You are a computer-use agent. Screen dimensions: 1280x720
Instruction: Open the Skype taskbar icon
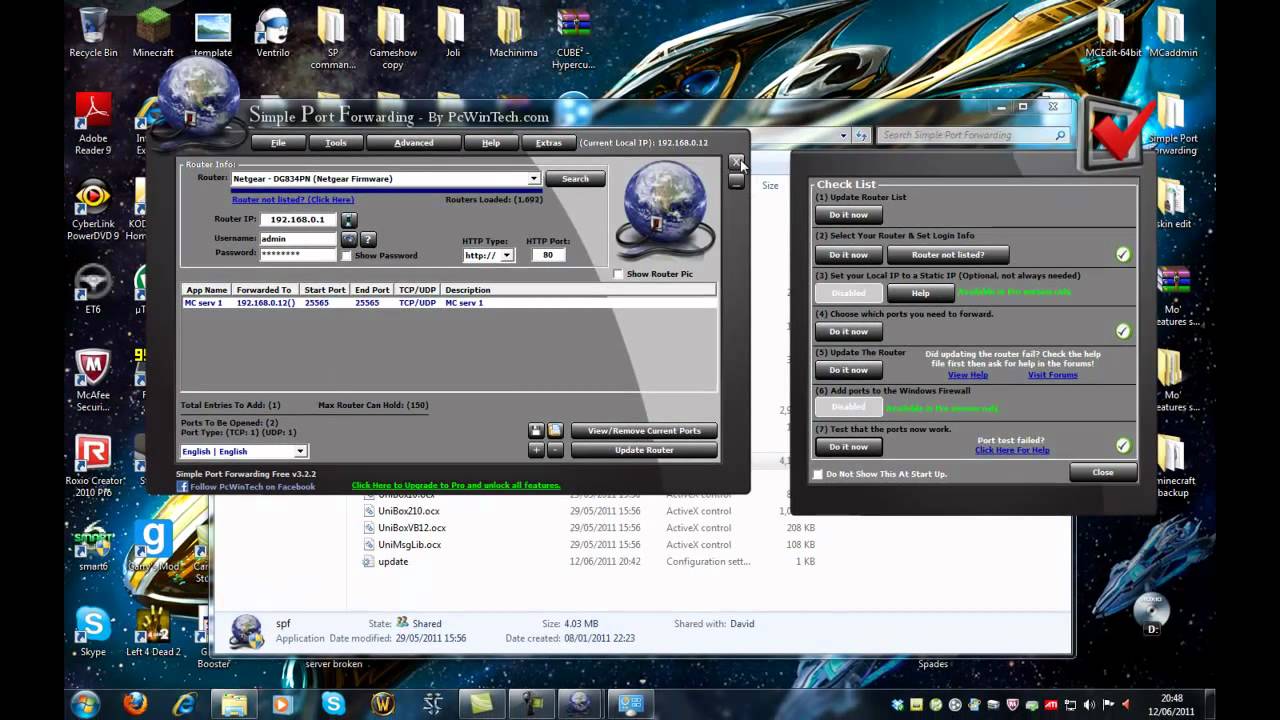(333, 704)
